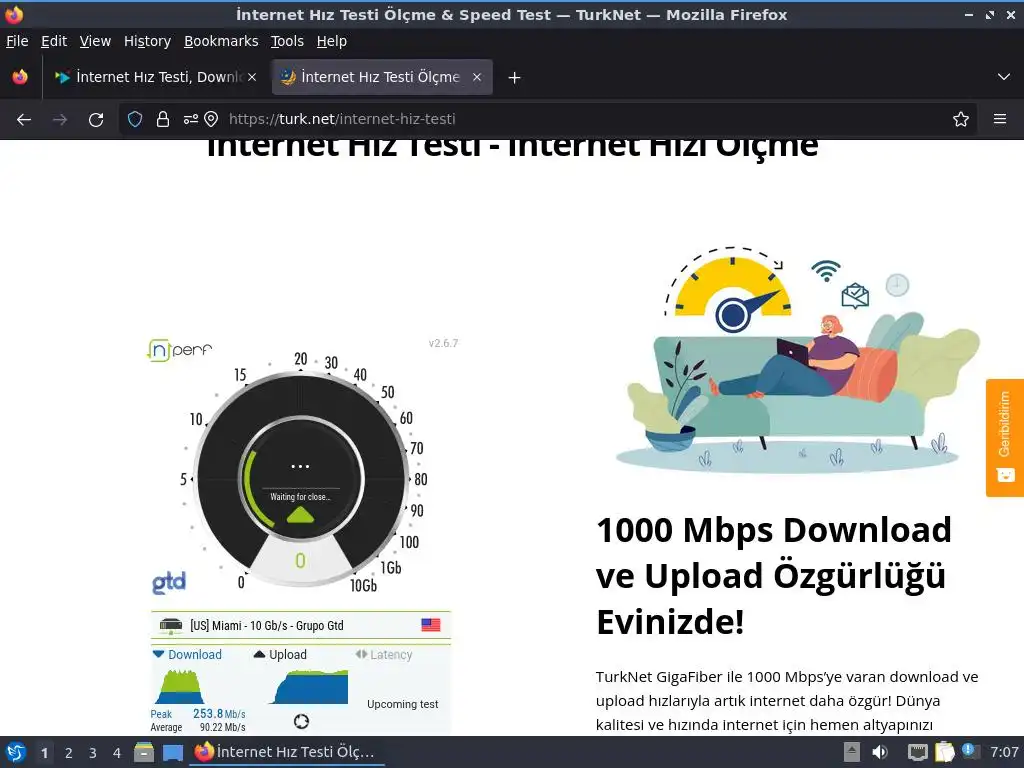This screenshot has height=768, width=1024.
Task: Open the system application menu in taskbar
Action: coord(16,752)
